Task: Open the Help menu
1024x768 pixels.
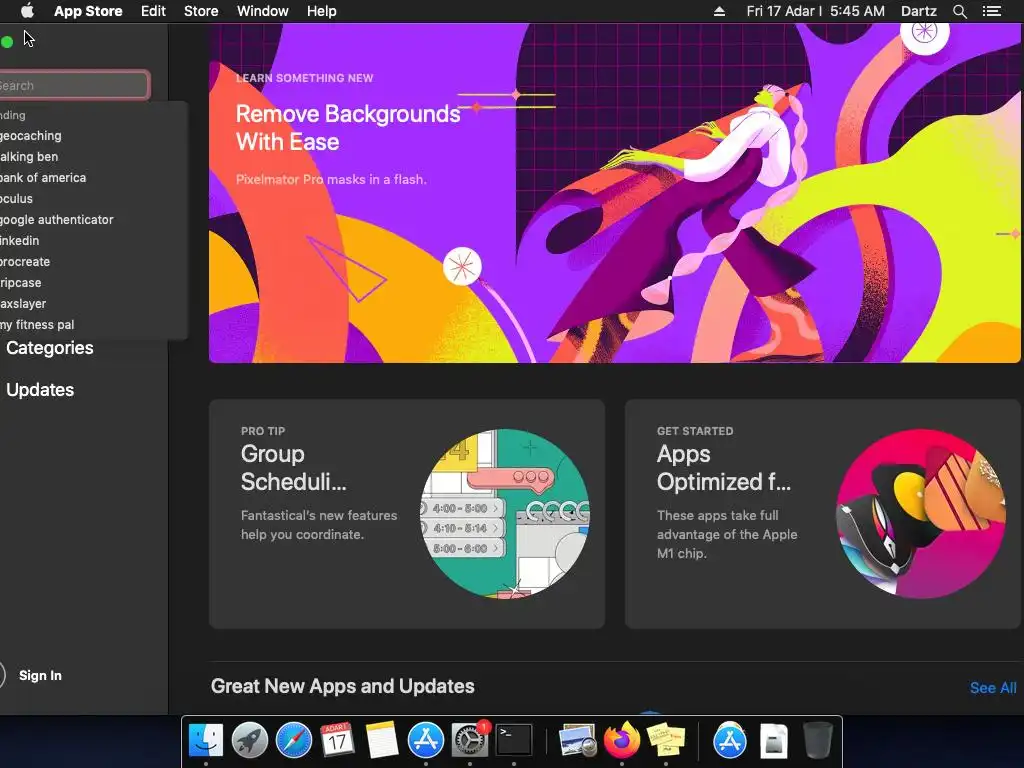Action: [322, 11]
